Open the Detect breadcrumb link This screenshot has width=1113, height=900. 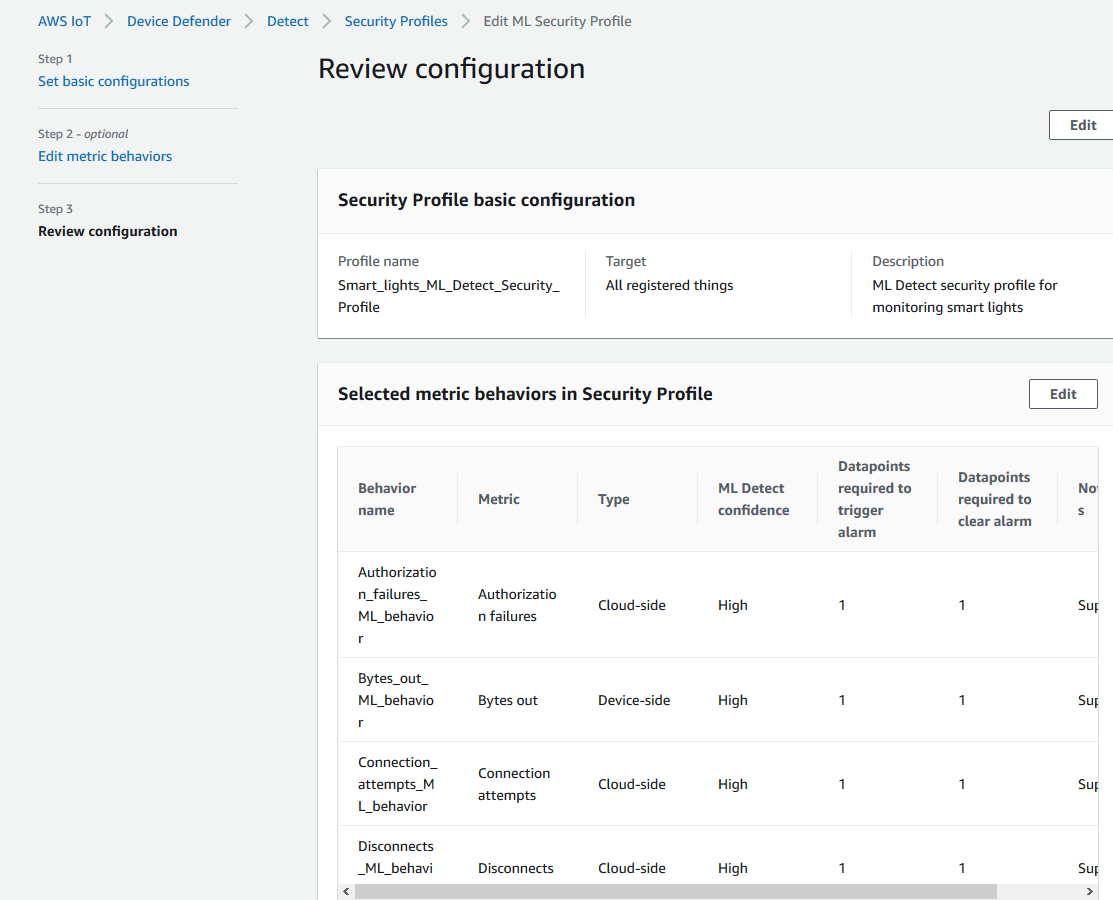[288, 20]
